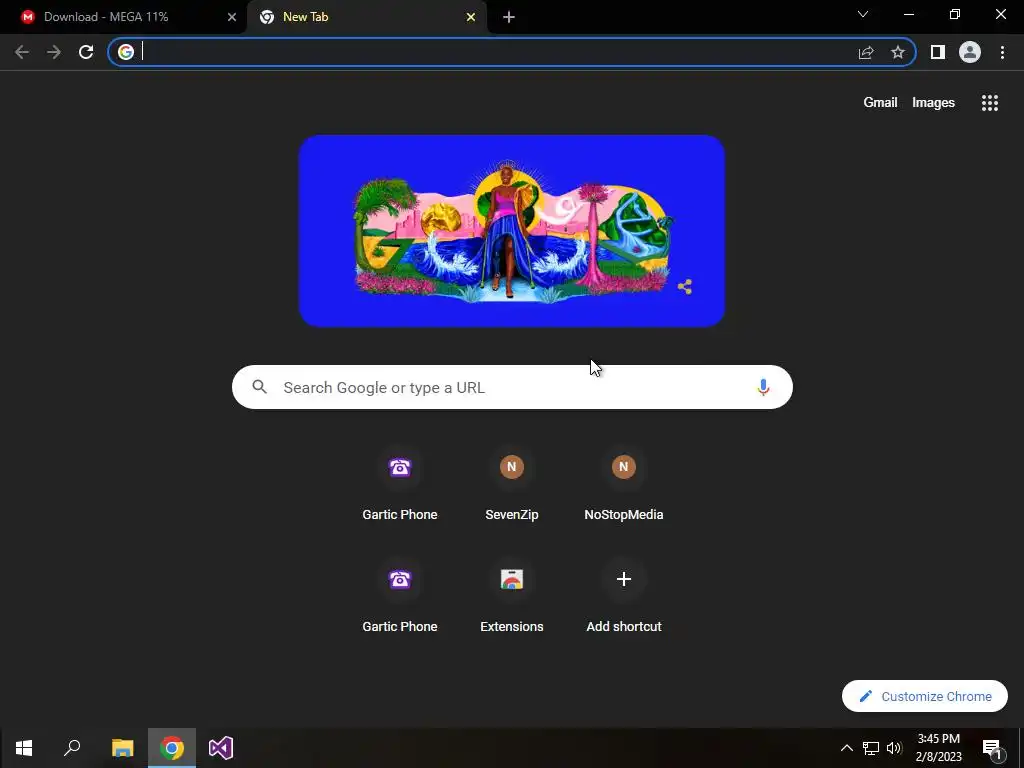Add a new shortcut tile
The image size is (1024, 768).
click(624, 598)
